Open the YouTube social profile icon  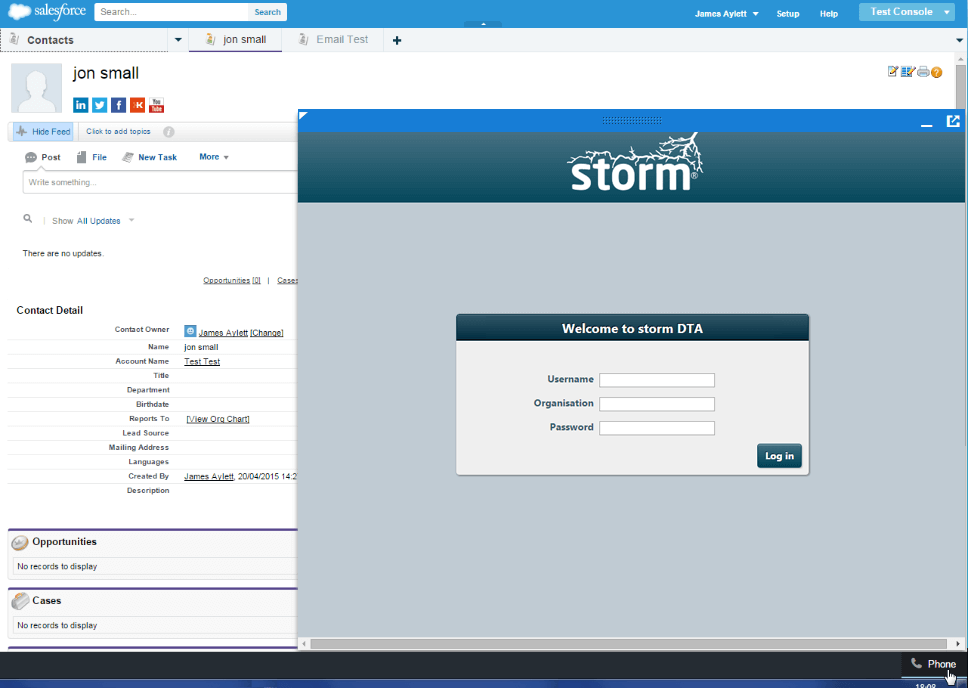[x=156, y=105]
